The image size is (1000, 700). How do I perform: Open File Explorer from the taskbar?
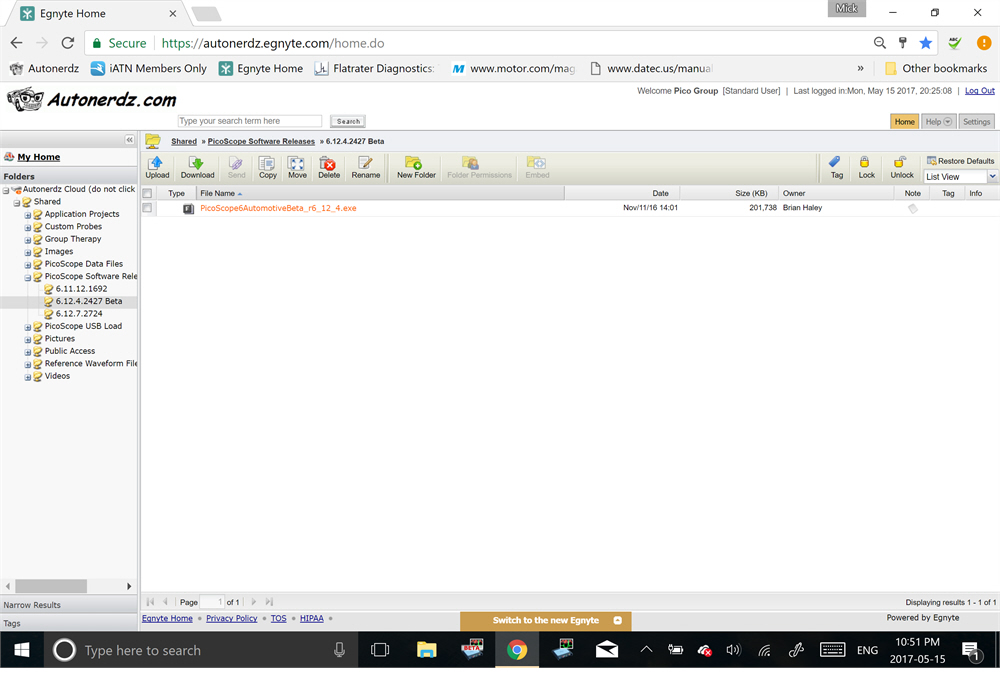tap(426, 650)
